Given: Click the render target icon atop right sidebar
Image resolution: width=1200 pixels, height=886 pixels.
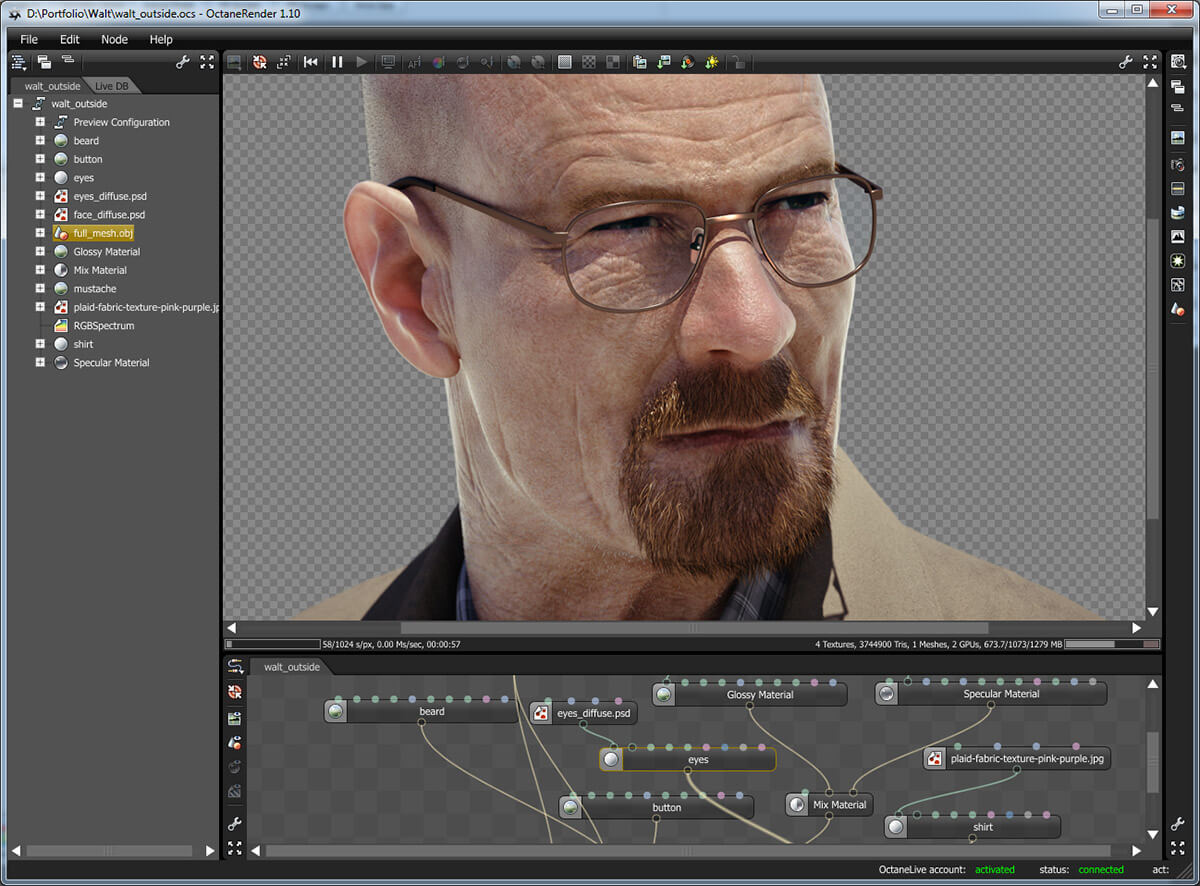Looking at the screenshot, I should coord(1178,62).
